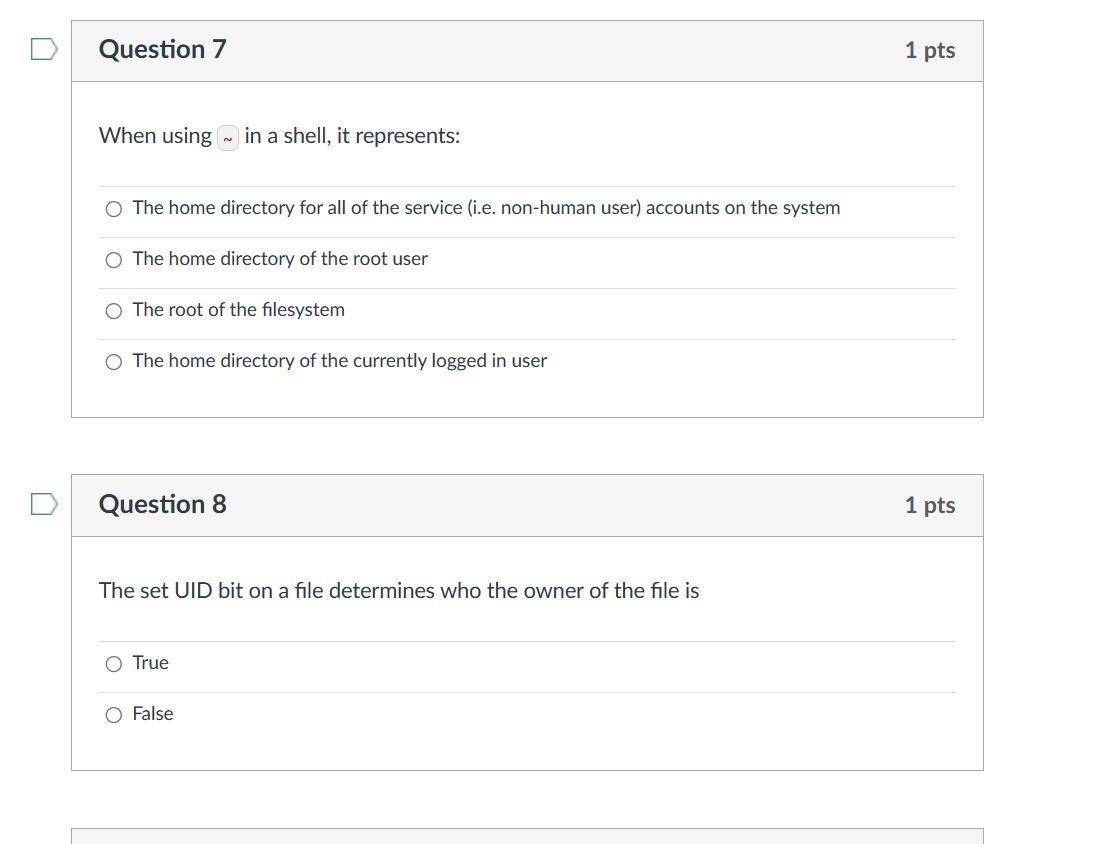This screenshot has height=844, width=1114.
Task: Click '1 pts' label on Question 8
Action: click(x=930, y=505)
